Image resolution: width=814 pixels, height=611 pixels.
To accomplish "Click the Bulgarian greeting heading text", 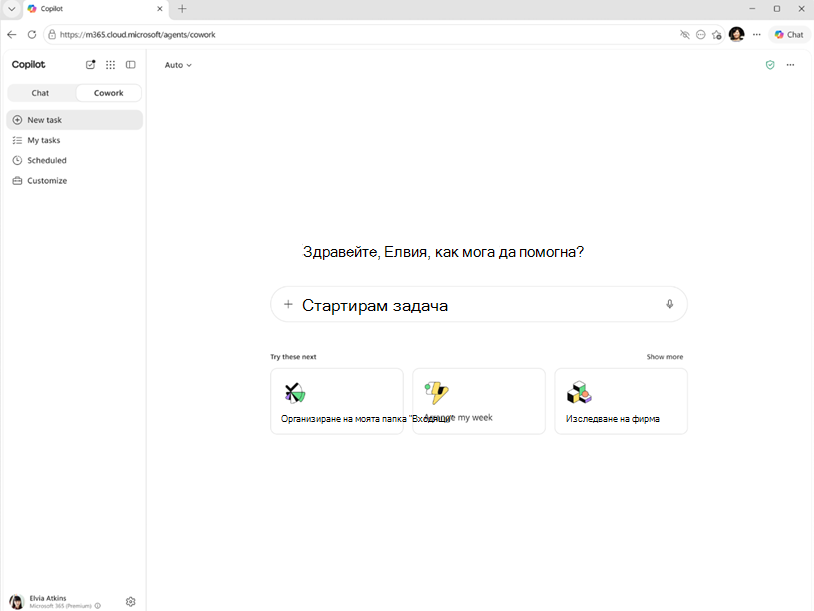I will tap(443, 252).
